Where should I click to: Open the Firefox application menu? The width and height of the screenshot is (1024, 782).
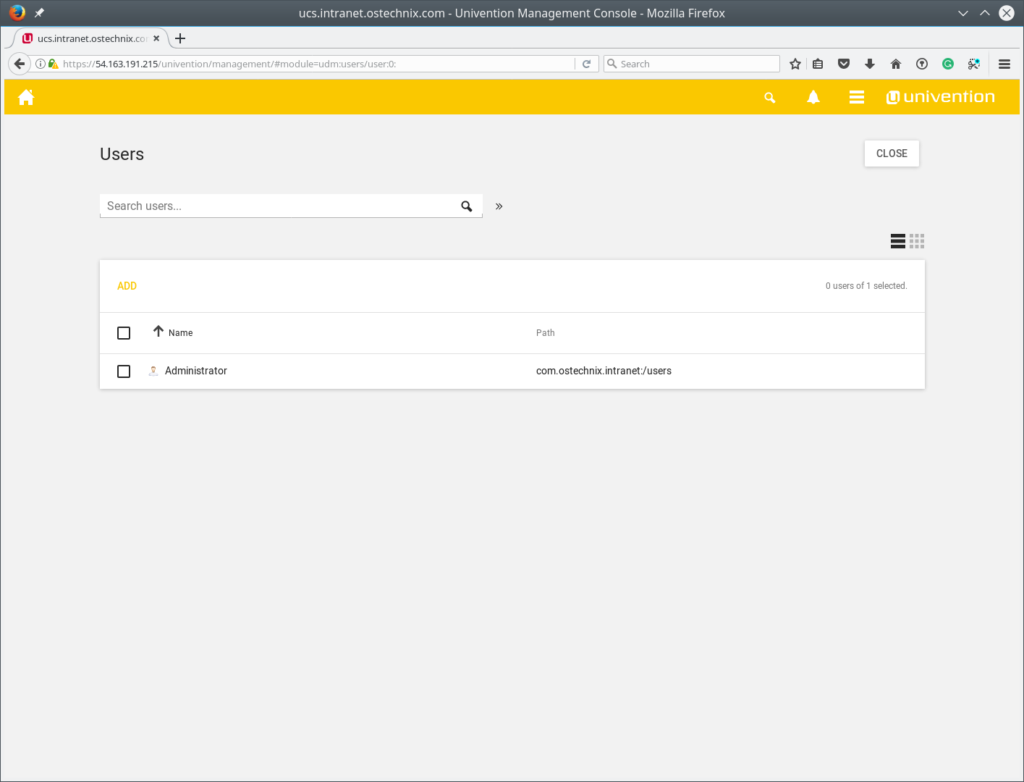click(x=1004, y=63)
